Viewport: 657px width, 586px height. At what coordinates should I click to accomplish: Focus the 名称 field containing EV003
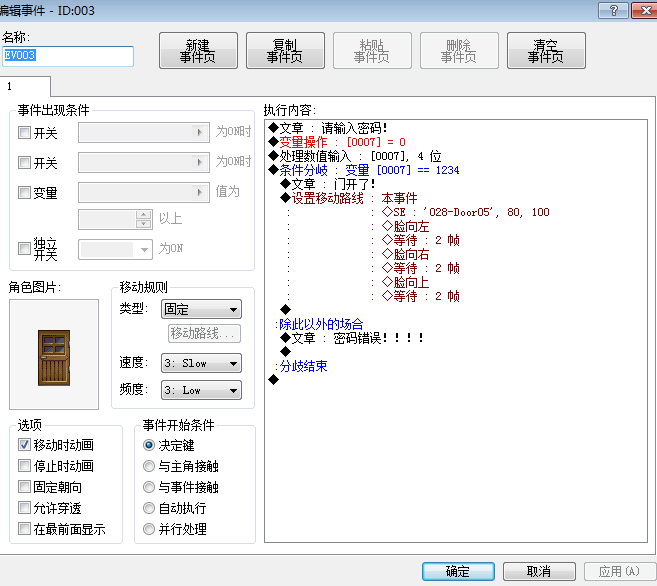(68, 56)
